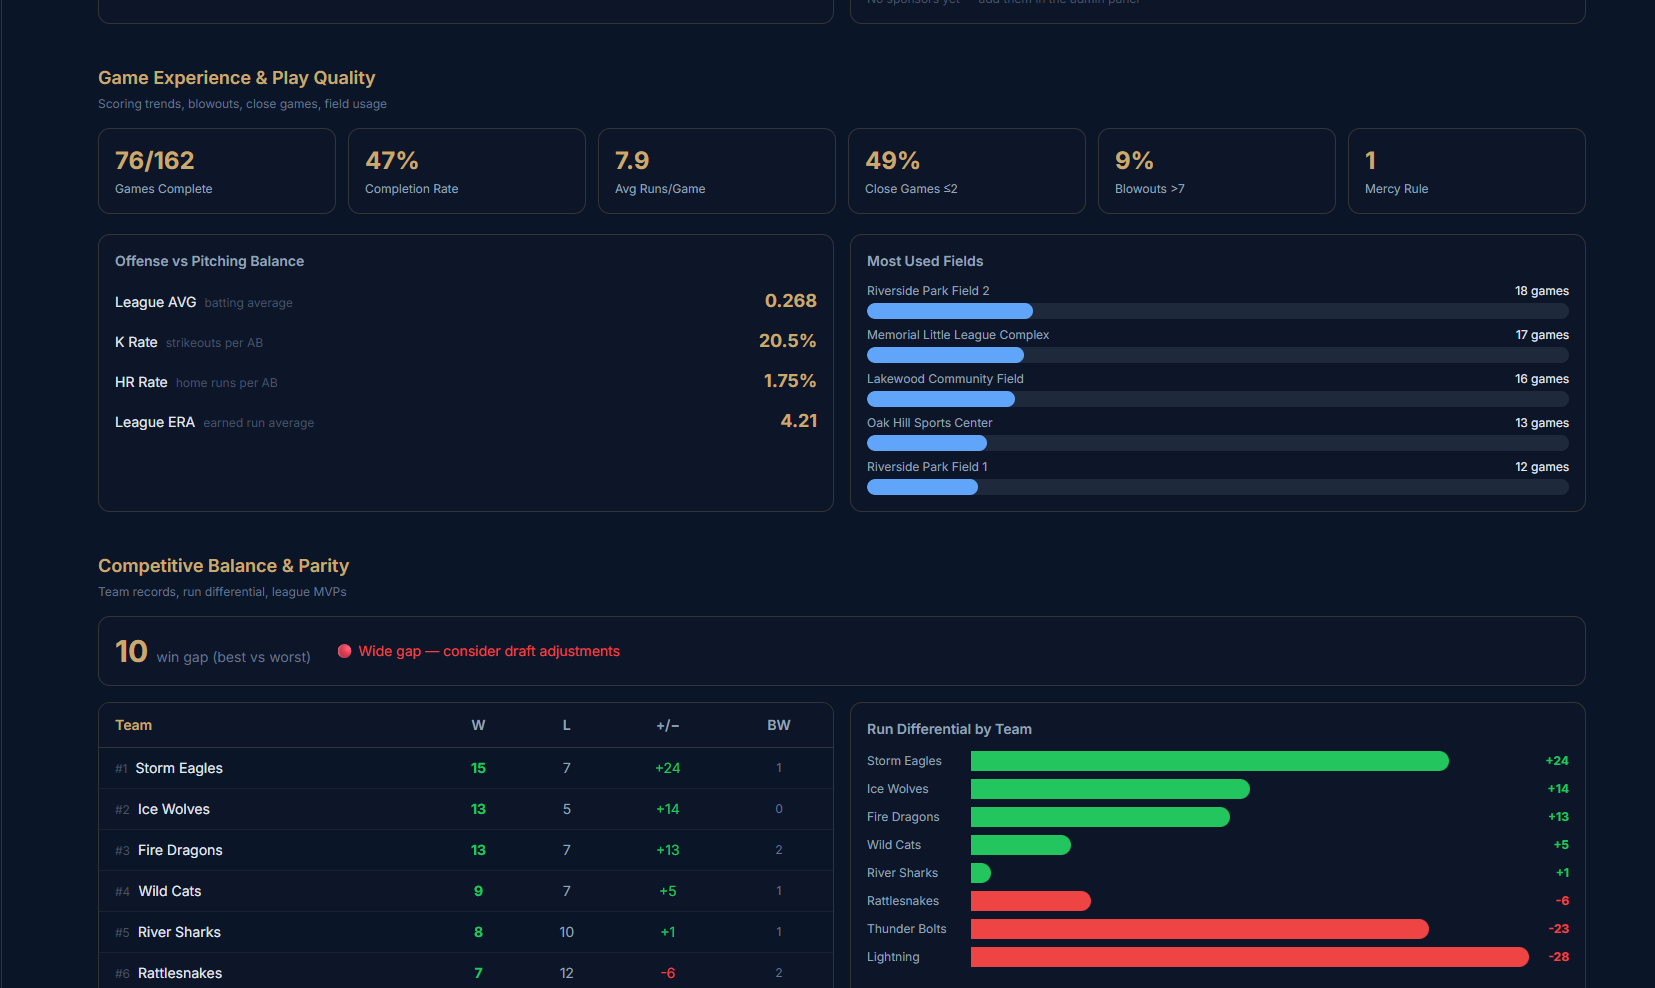Sort the standings by the W column
Image resolution: width=1655 pixels, height=988 pixels.
[478, 724]
